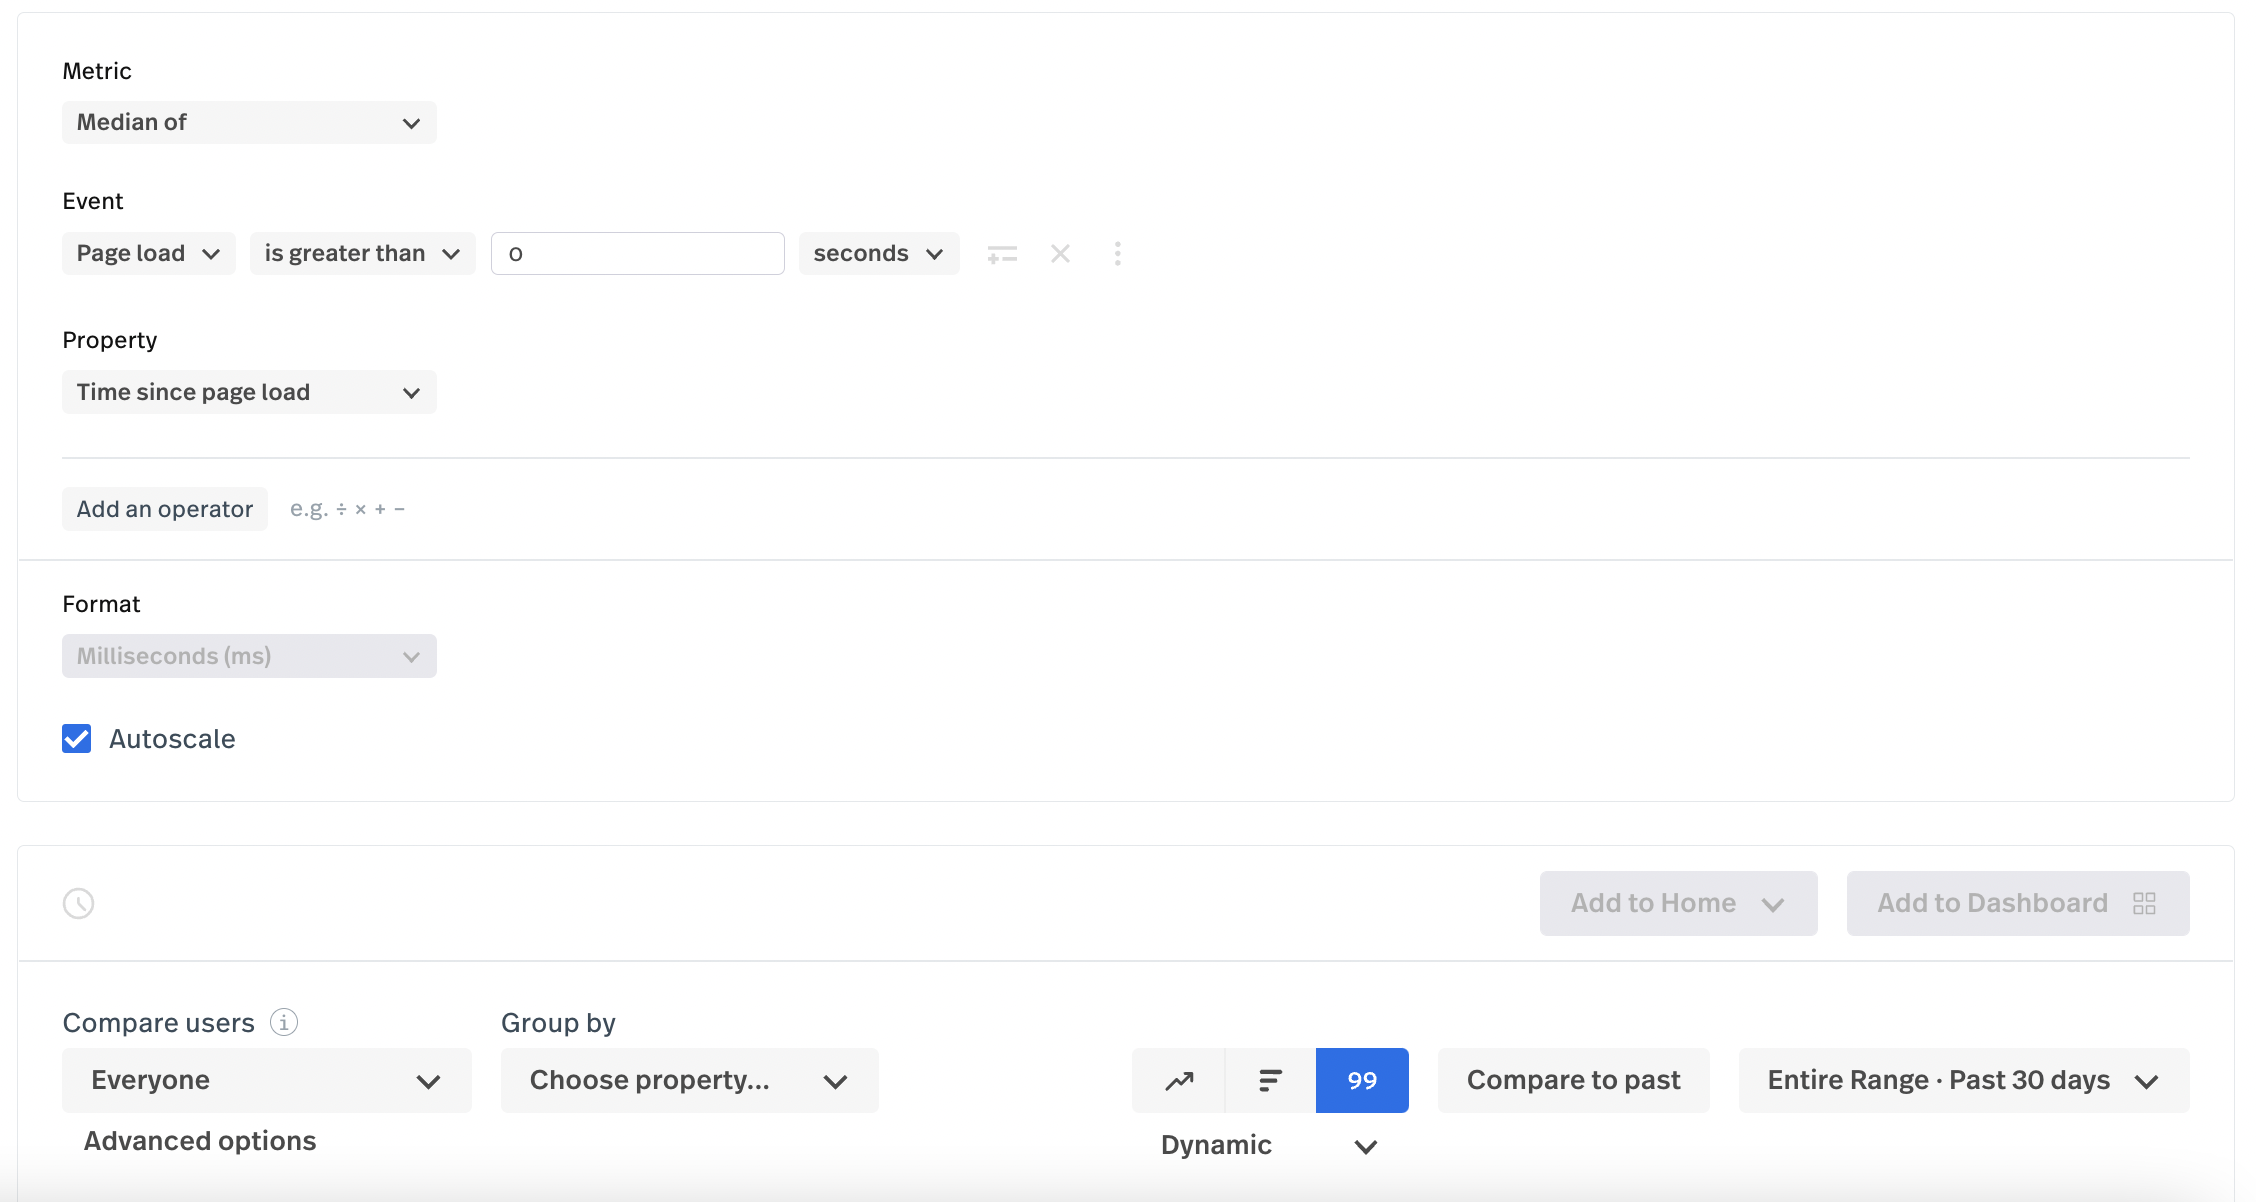Remove the event filter with the X icon

pos(1060,254)
